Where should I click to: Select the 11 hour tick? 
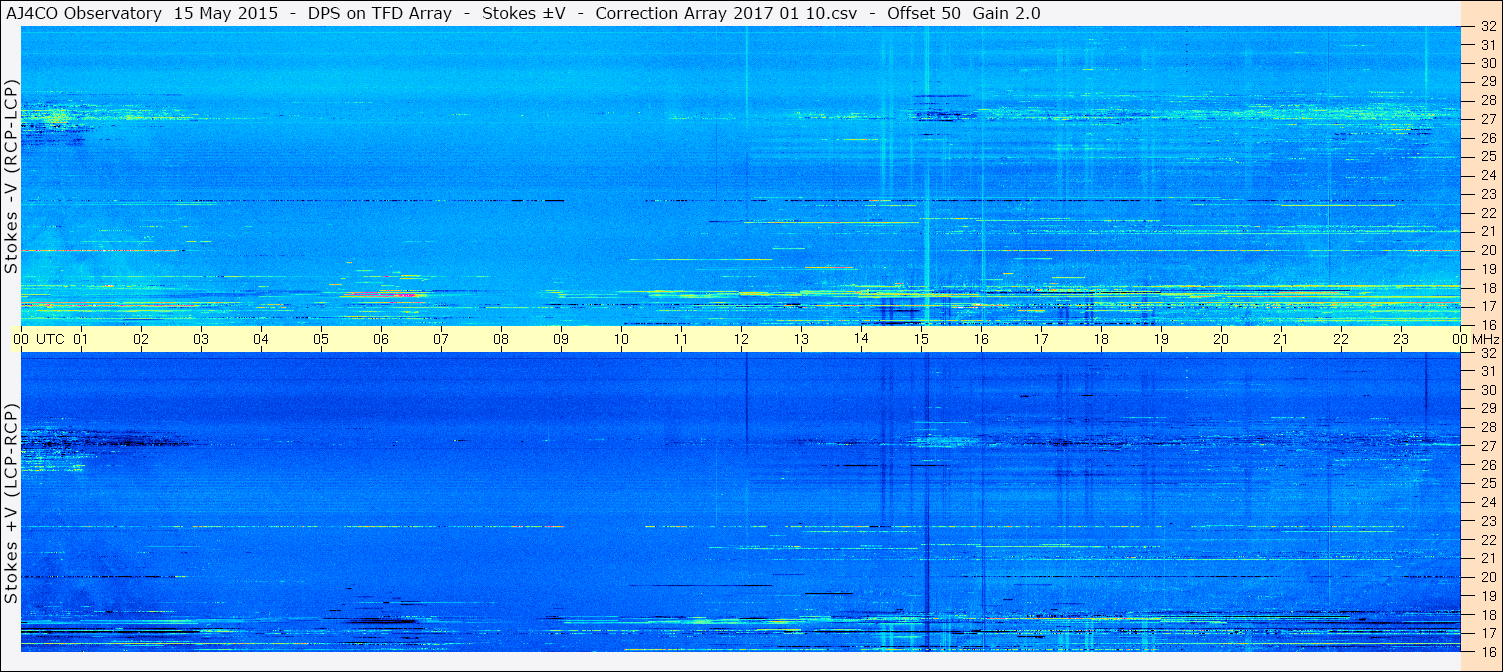point(681,340)
